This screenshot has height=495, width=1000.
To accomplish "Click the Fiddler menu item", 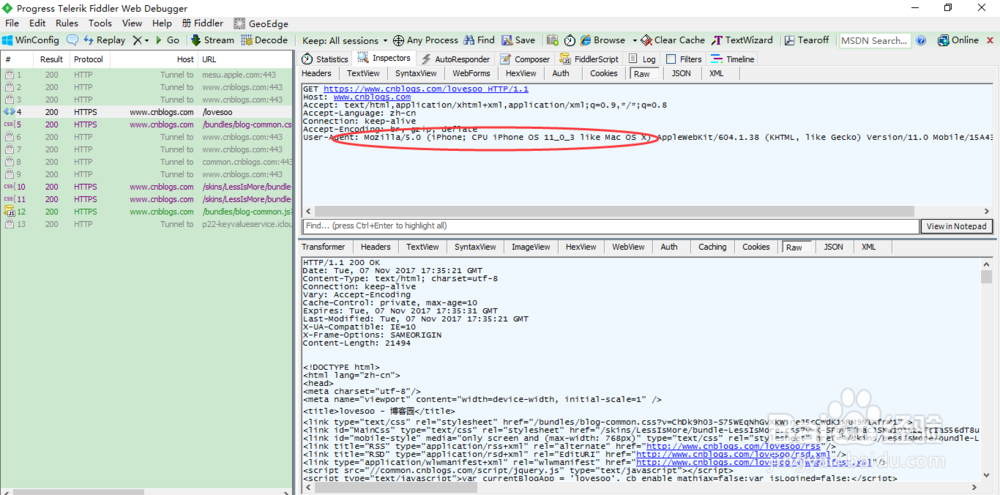I will pyautogui.click(x=203, y=23).
